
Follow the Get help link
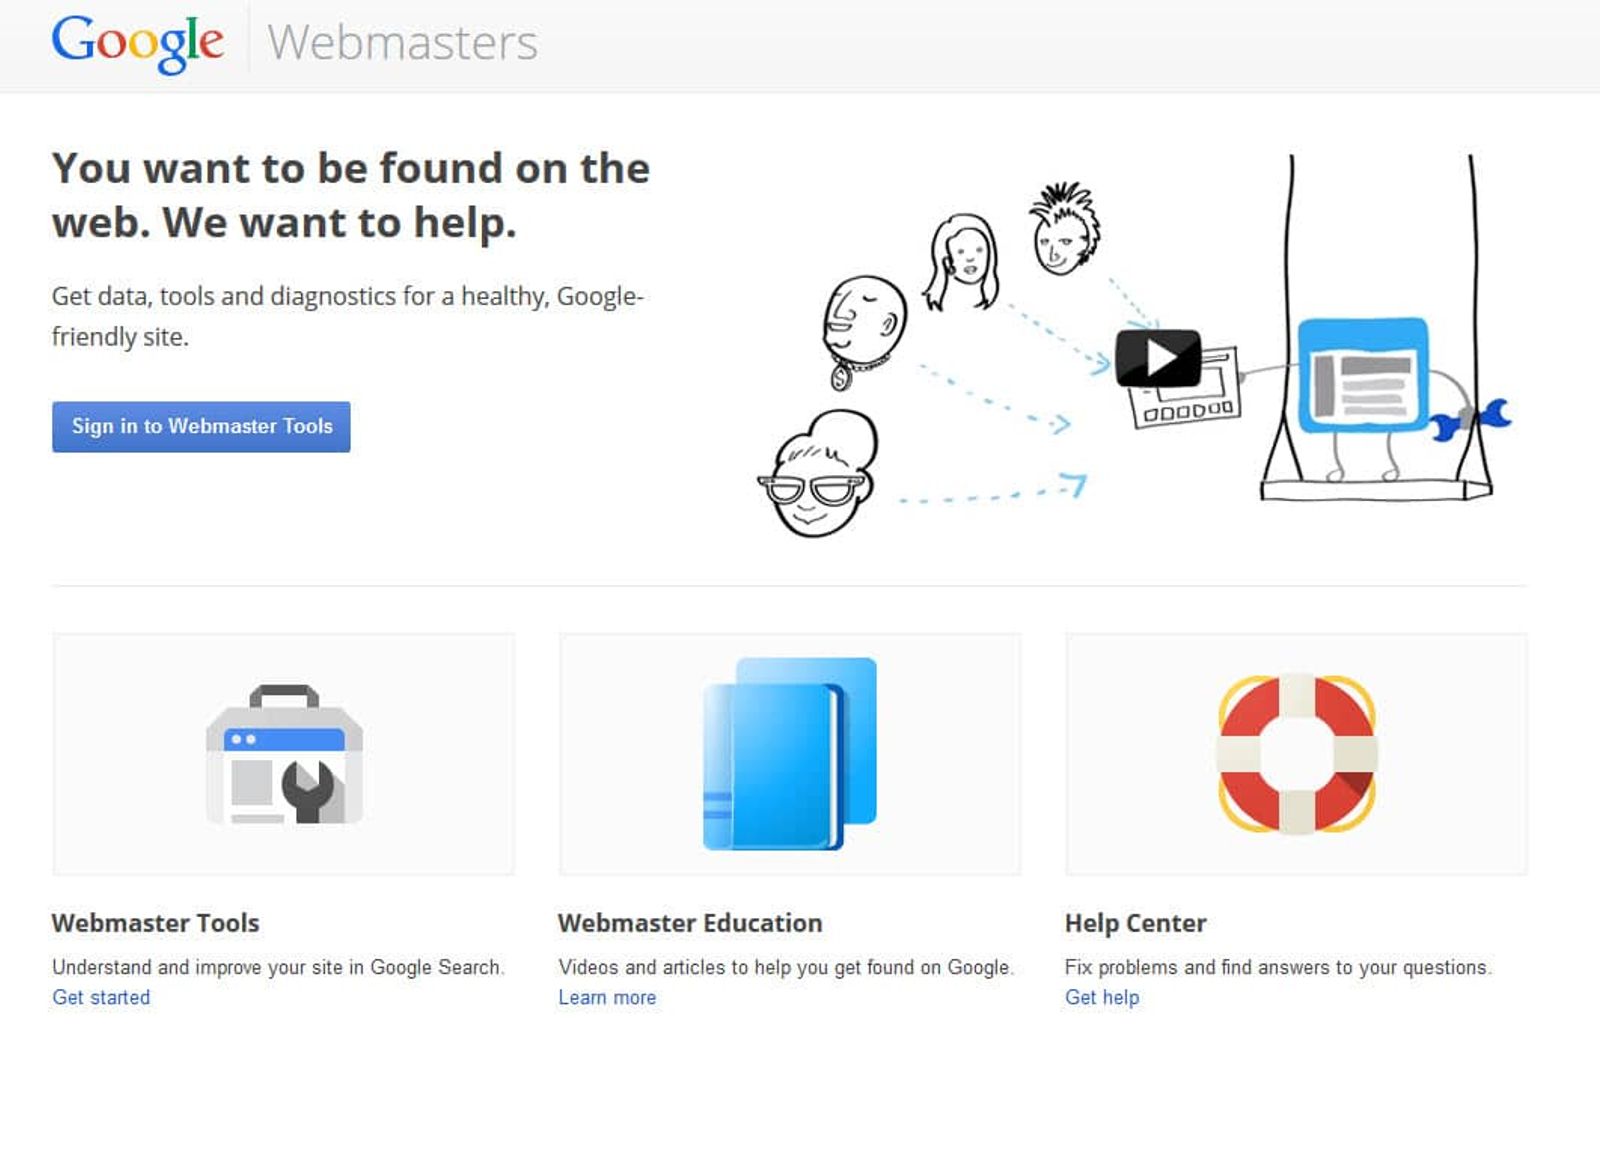1102,997
